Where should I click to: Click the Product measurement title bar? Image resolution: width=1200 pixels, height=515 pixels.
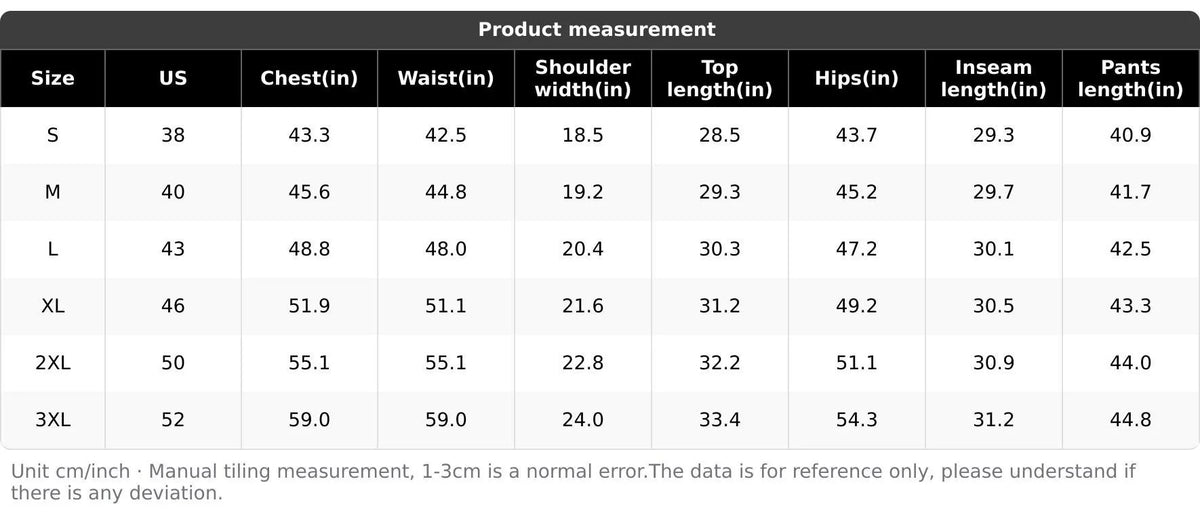(597, 29)
